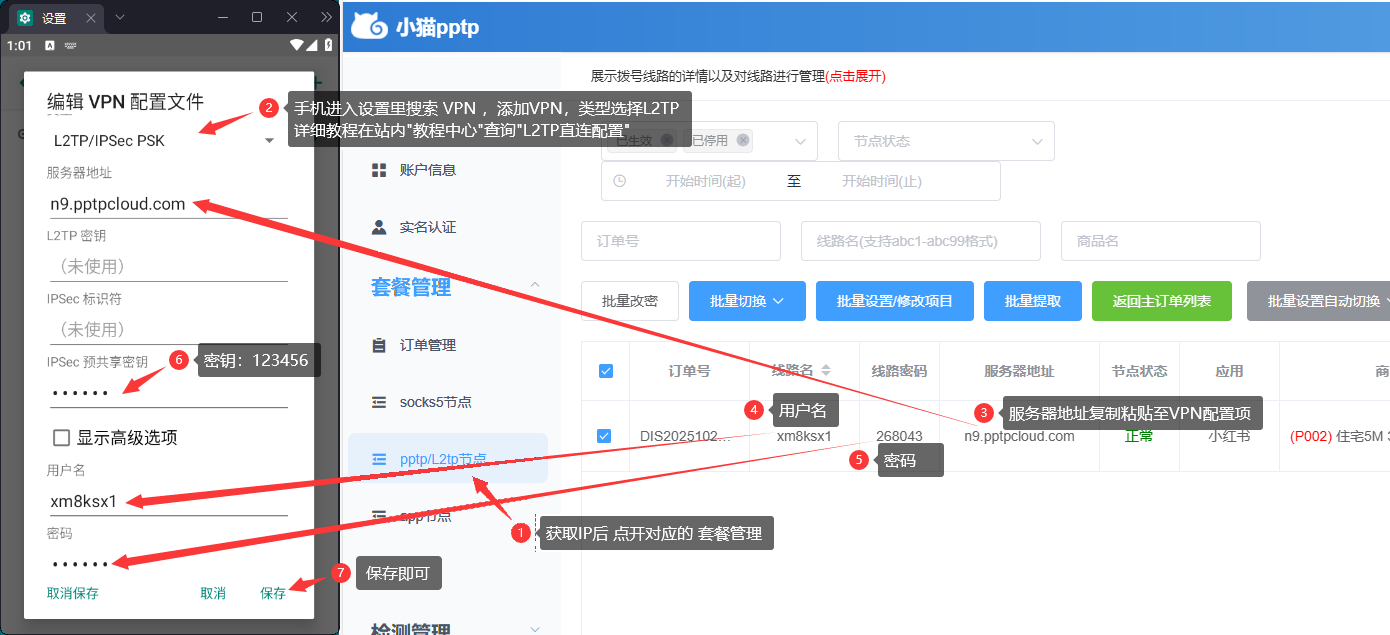Click the 点击展开 link
This screenshot has width=1390, height=635.
point(855,76)
